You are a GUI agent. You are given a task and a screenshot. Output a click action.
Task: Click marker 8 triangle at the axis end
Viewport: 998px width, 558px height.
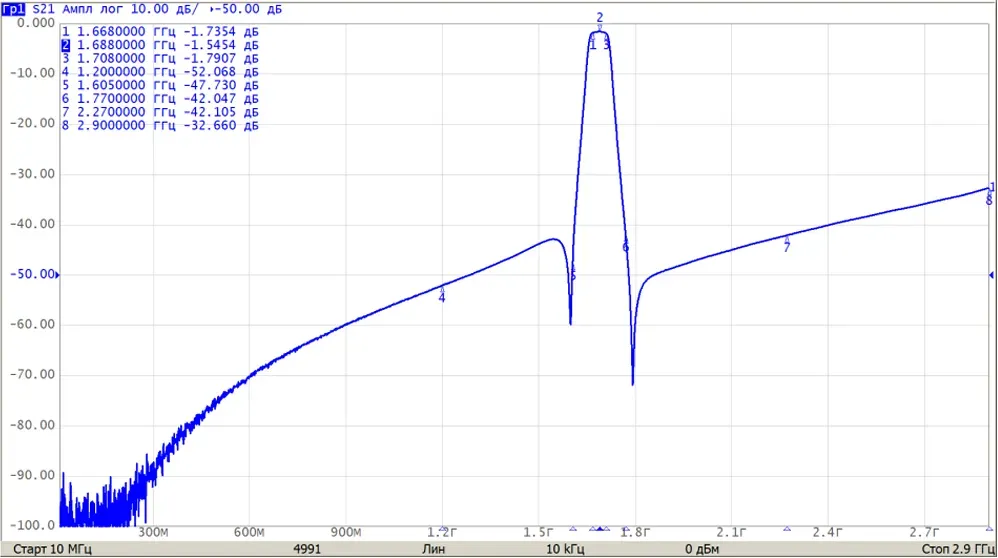pos(989,529)
